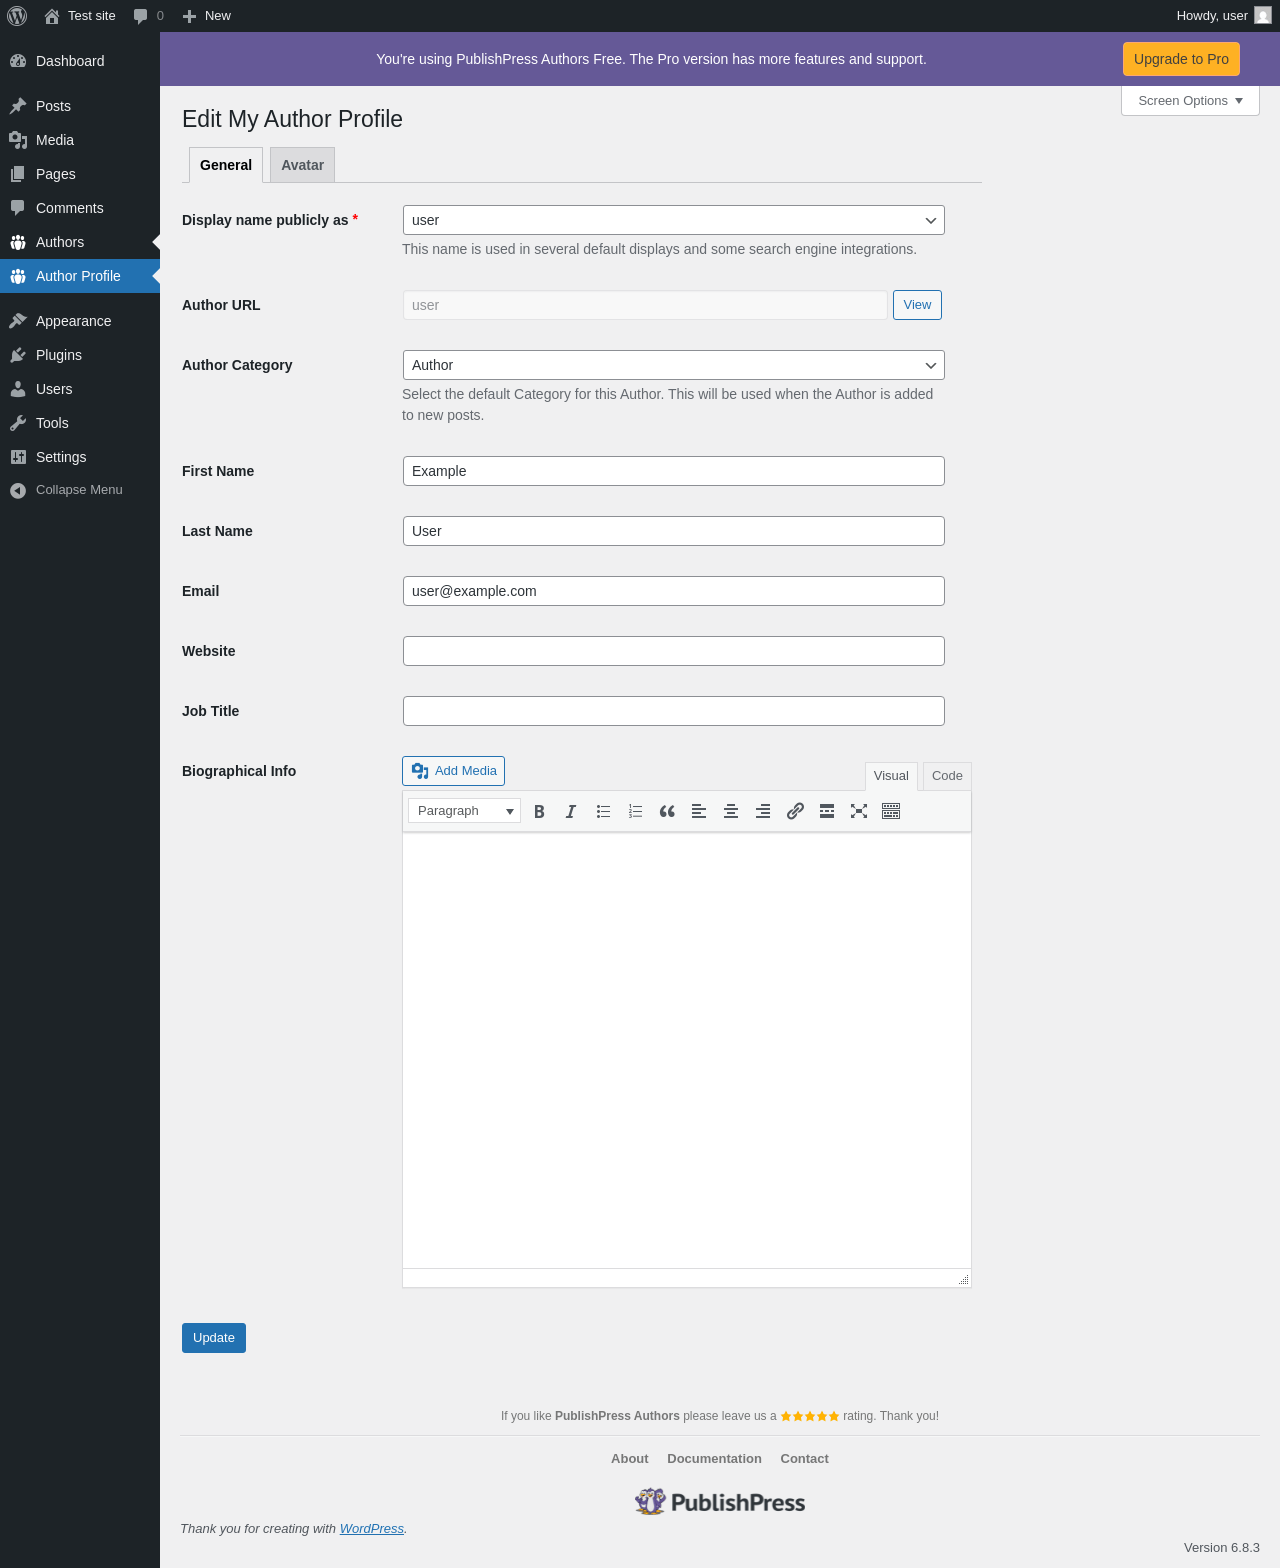The image size is (1280, 1568).
Task: Grab the editor resize handle
Action: pos(963,1279)
